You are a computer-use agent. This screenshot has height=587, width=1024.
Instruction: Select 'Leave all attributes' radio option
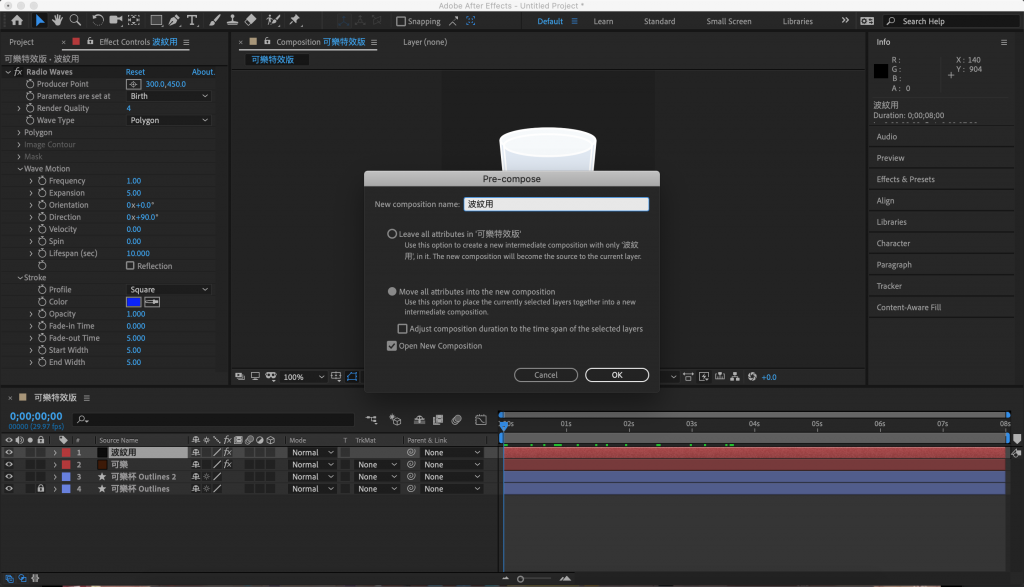point(392,234)
